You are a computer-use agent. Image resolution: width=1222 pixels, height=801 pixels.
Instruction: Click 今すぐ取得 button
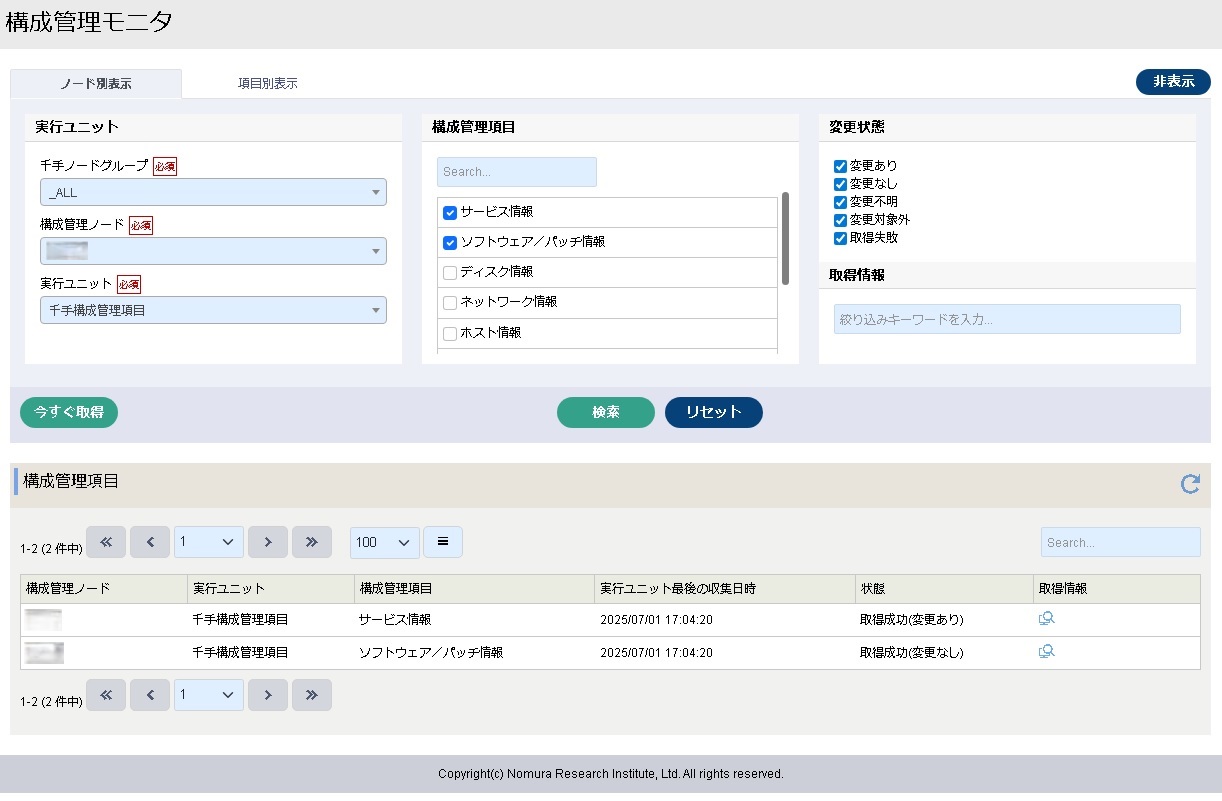tap(69, 412)
